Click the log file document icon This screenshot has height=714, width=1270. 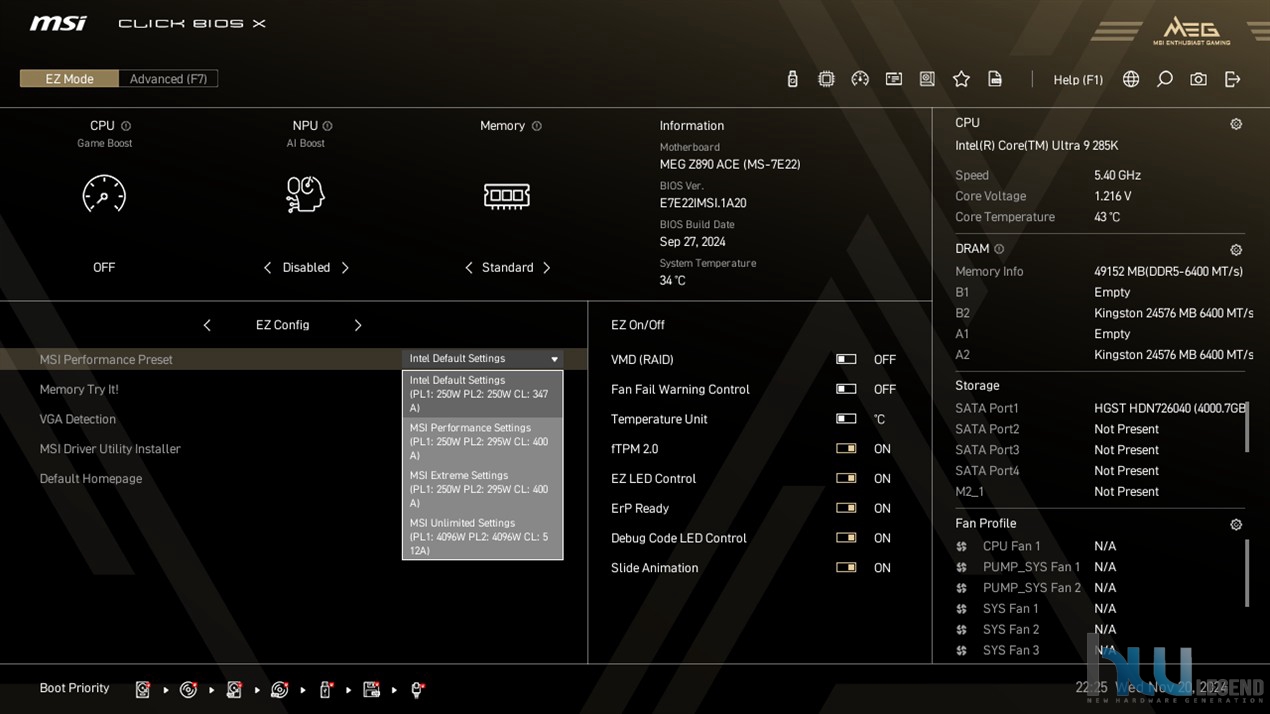click(995, 79)
